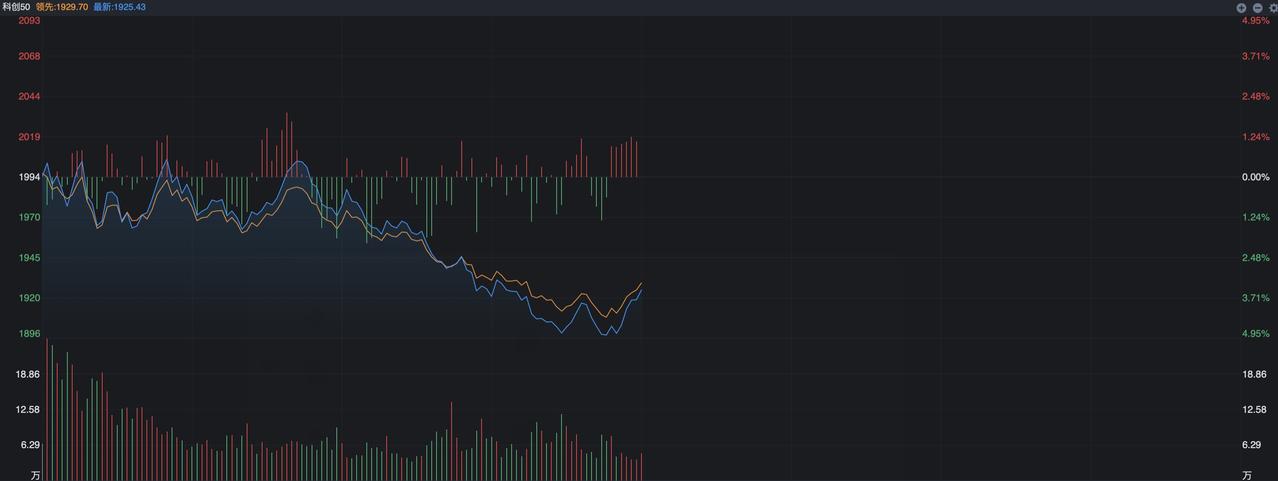Viewport: 1278px width, 481px height.
Task: Select the 科创50 index title
Action: [x=17, y=7]
